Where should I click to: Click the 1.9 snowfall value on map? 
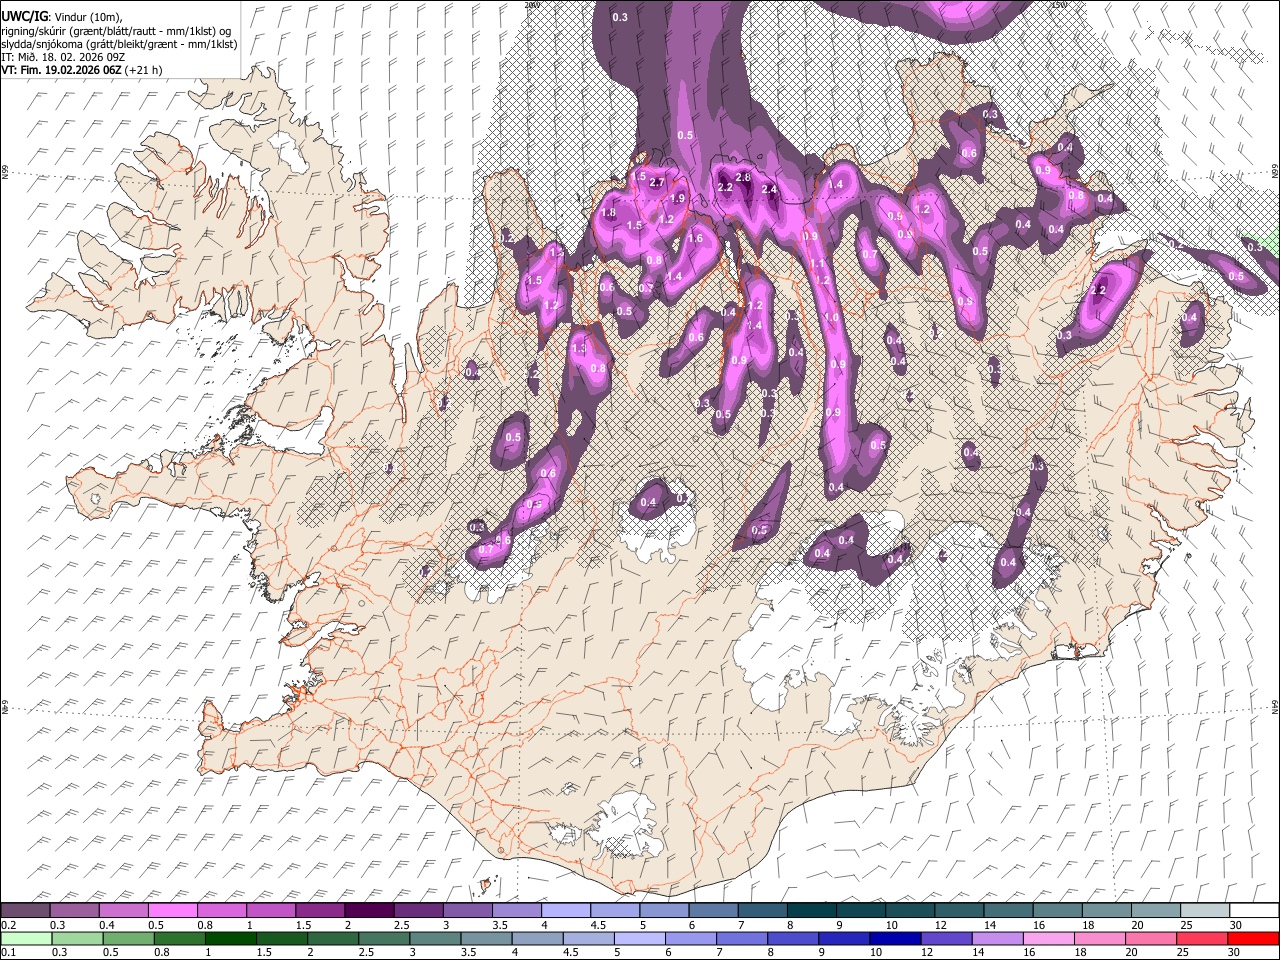[677, 199]
